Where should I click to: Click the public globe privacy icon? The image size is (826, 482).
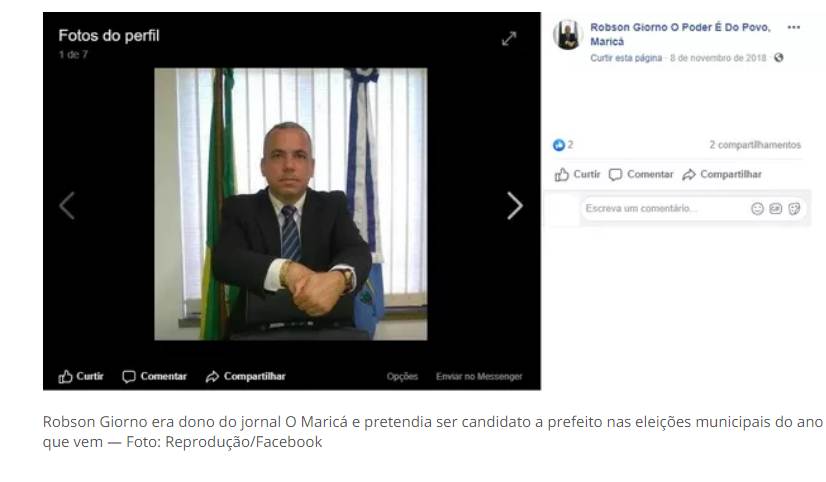coord(779,58)
